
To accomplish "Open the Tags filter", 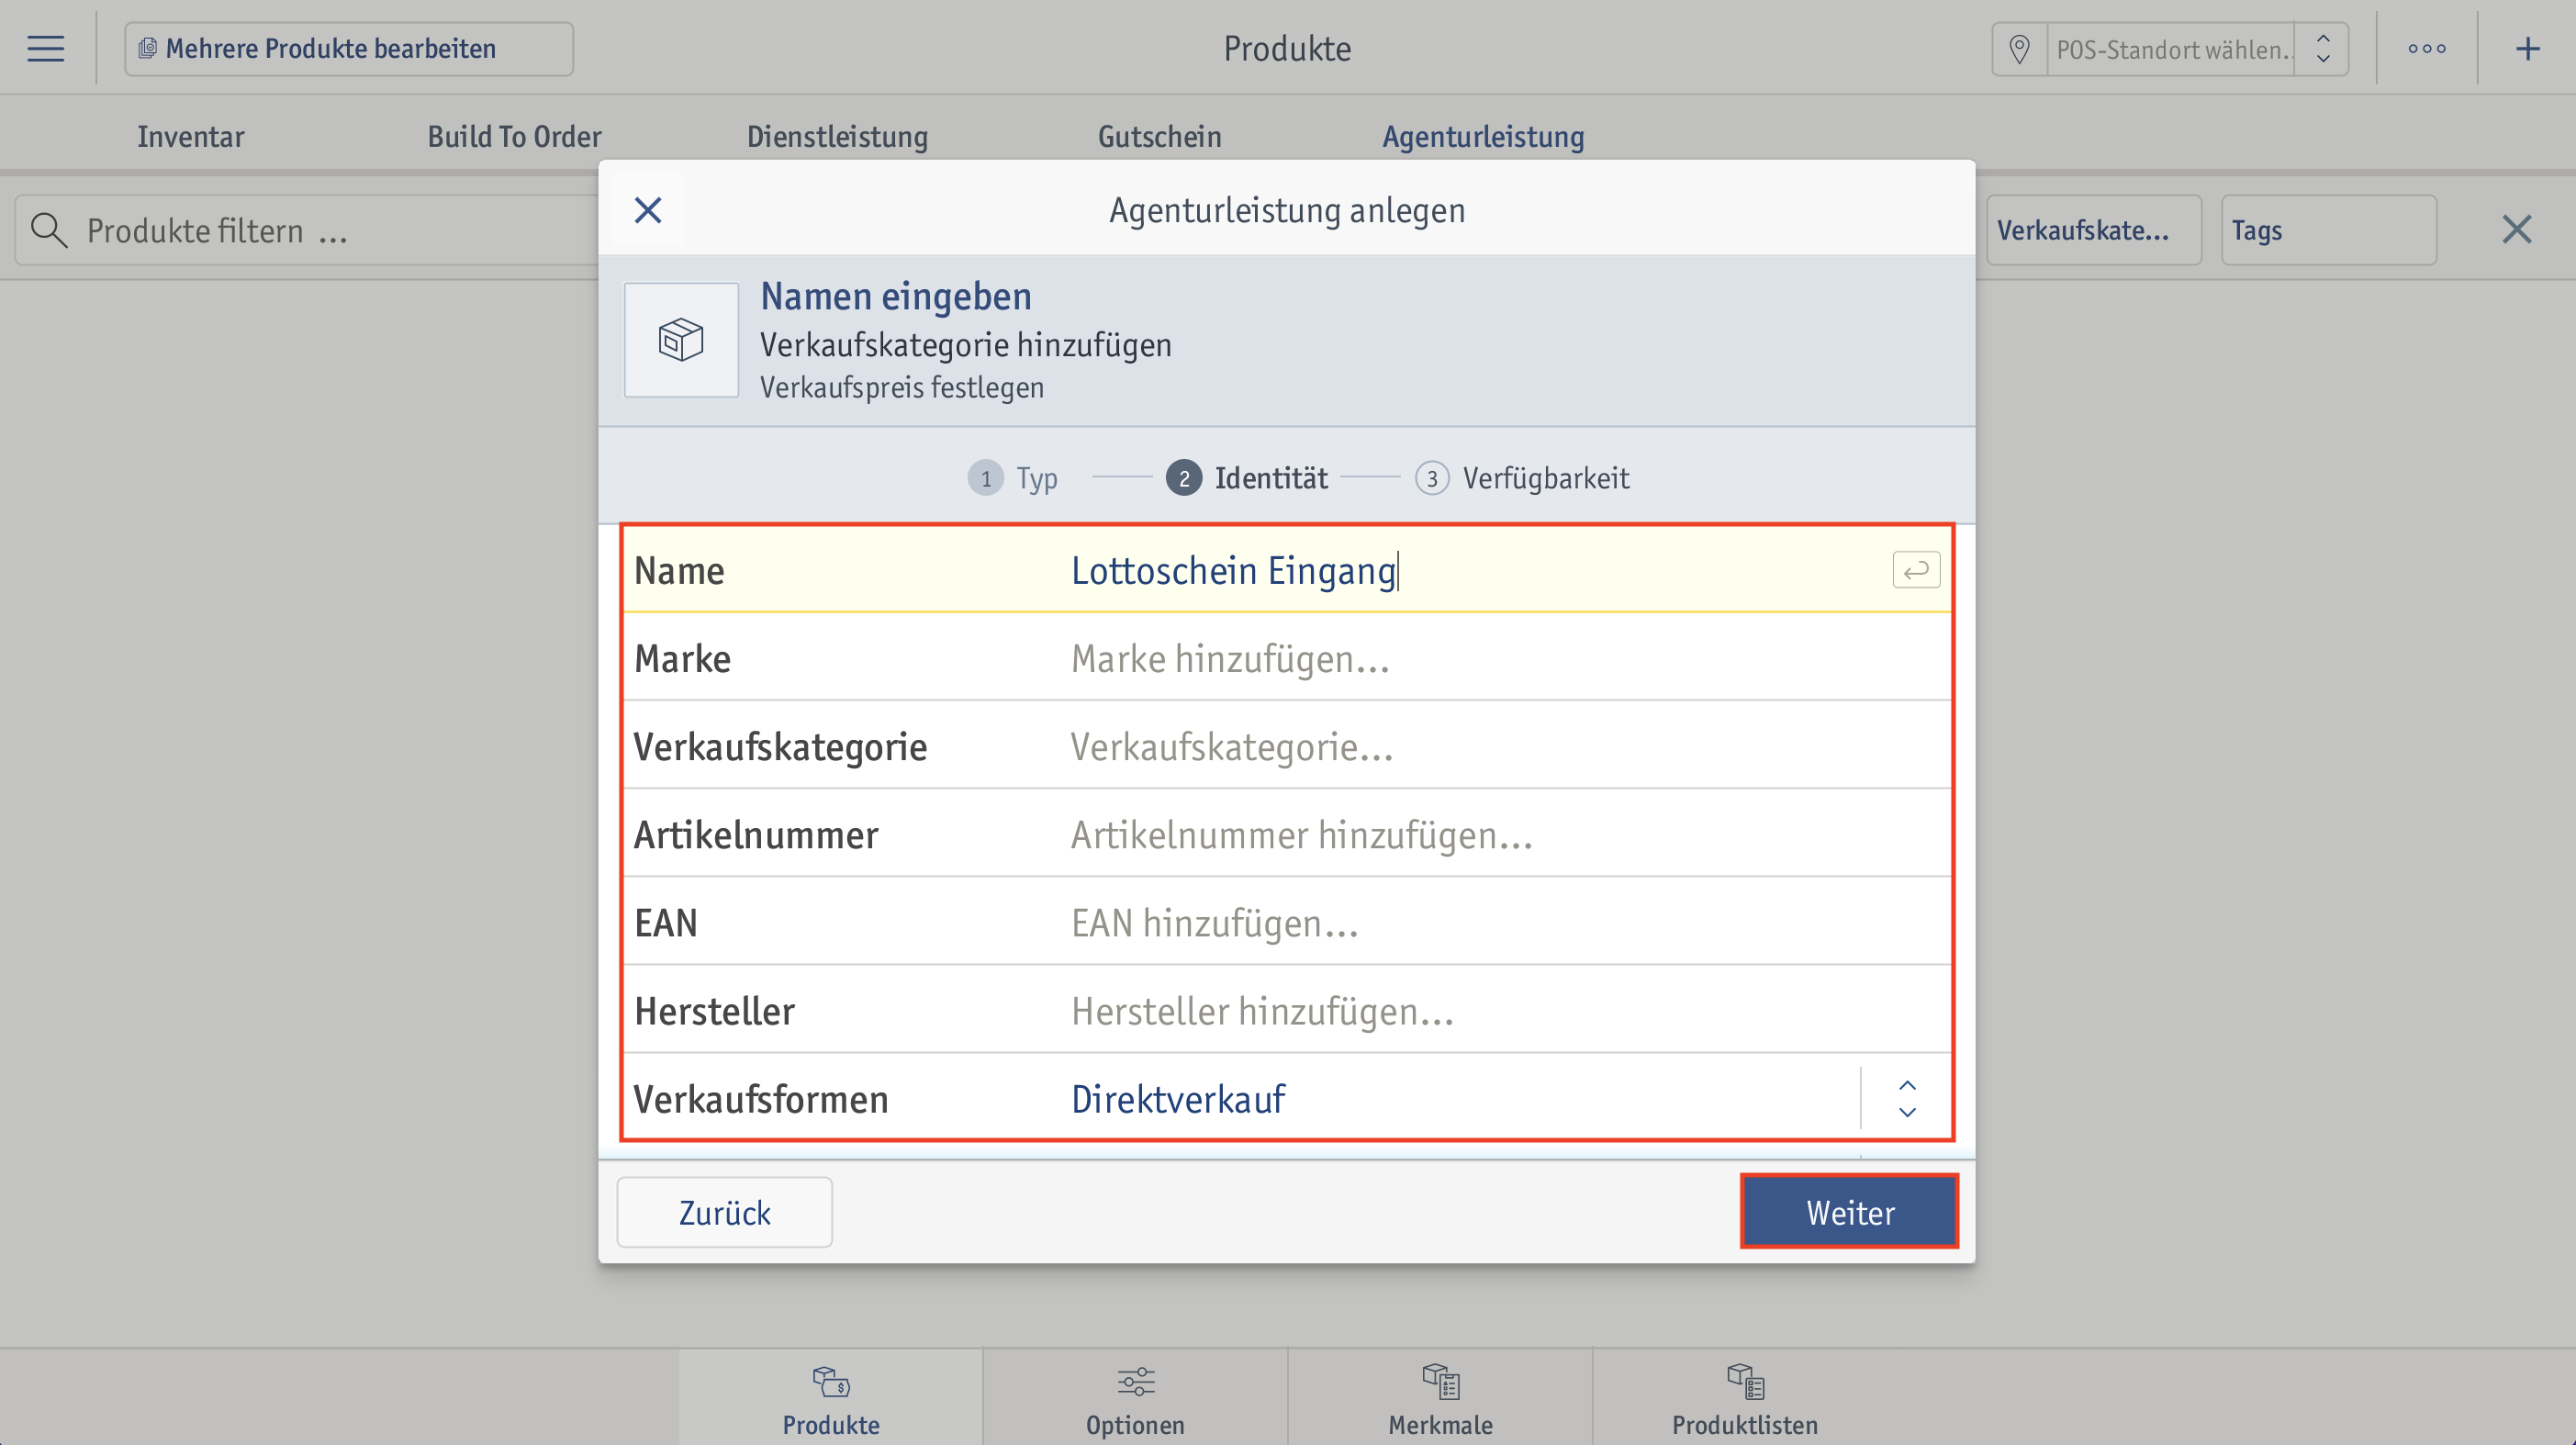I will pos(2328,230).
